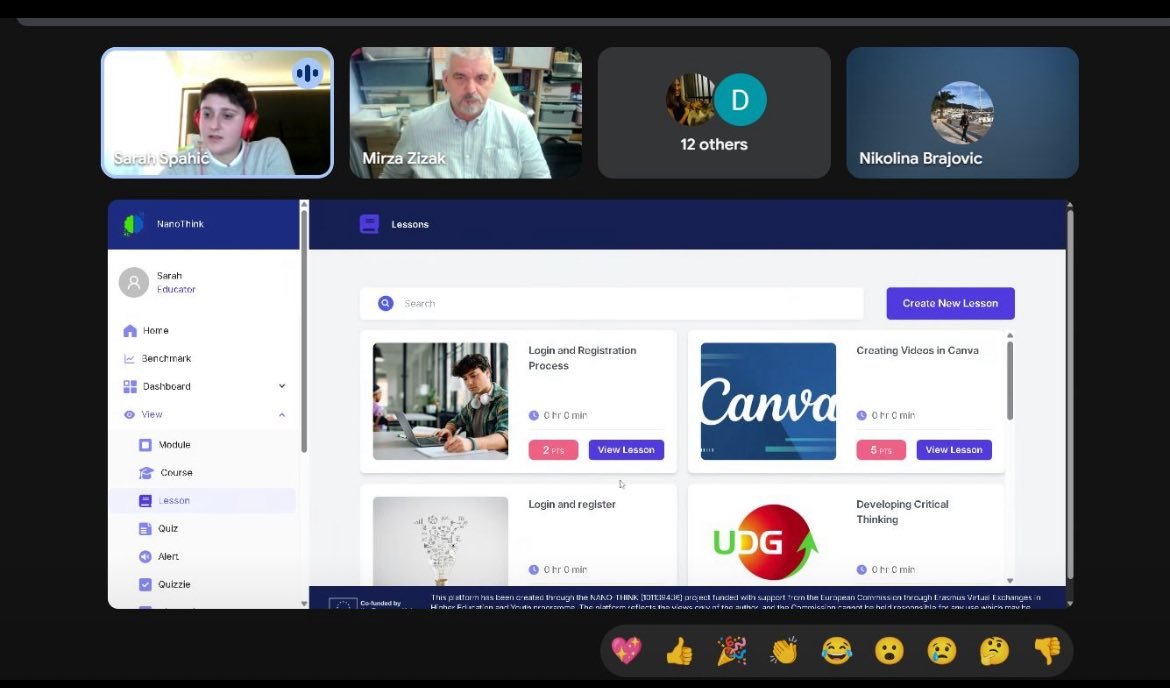Screen dimensions: 1170x688
Task: Click the Login and register title
Action: click(x=572, y=504)
